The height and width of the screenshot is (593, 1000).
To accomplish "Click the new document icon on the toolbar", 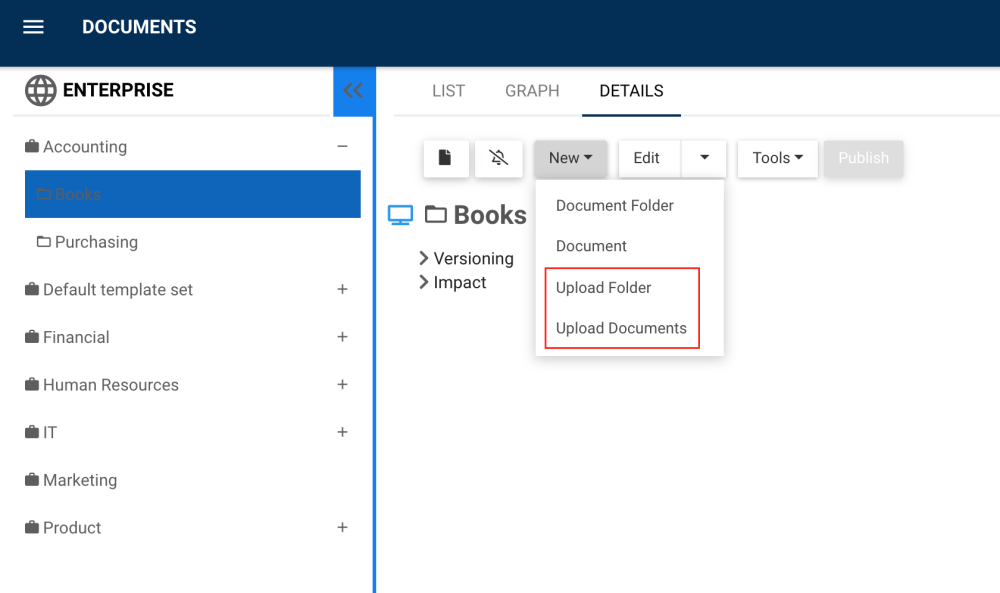I will point(446,158).
